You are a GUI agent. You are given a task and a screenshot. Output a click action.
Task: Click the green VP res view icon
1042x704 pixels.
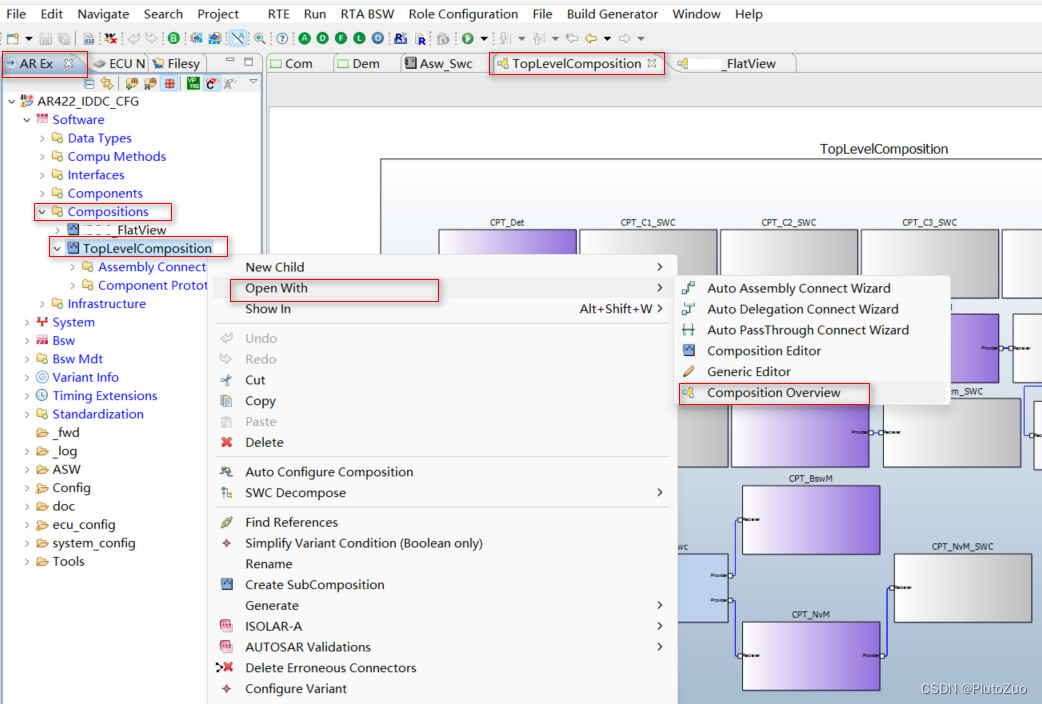click(192, 83)
